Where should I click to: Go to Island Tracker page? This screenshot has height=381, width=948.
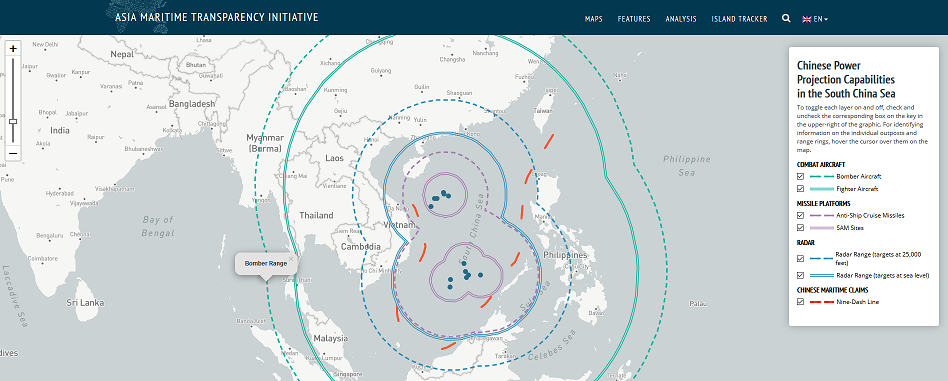739,19
